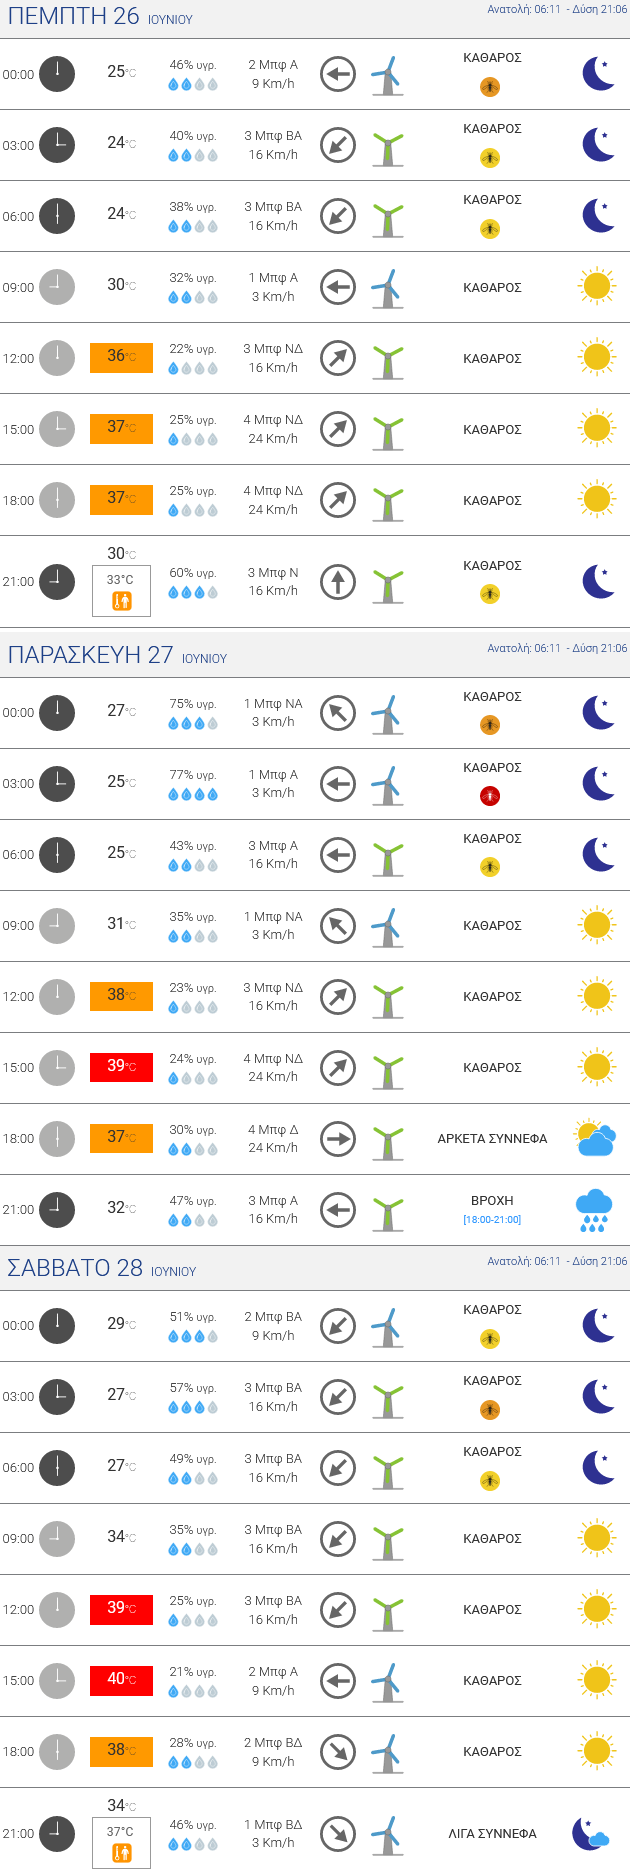The width and height of the screenshot is (630, 1871).
Task: Open the rain period link [18:00-21:00]
Action: (x=492, y=1220)
